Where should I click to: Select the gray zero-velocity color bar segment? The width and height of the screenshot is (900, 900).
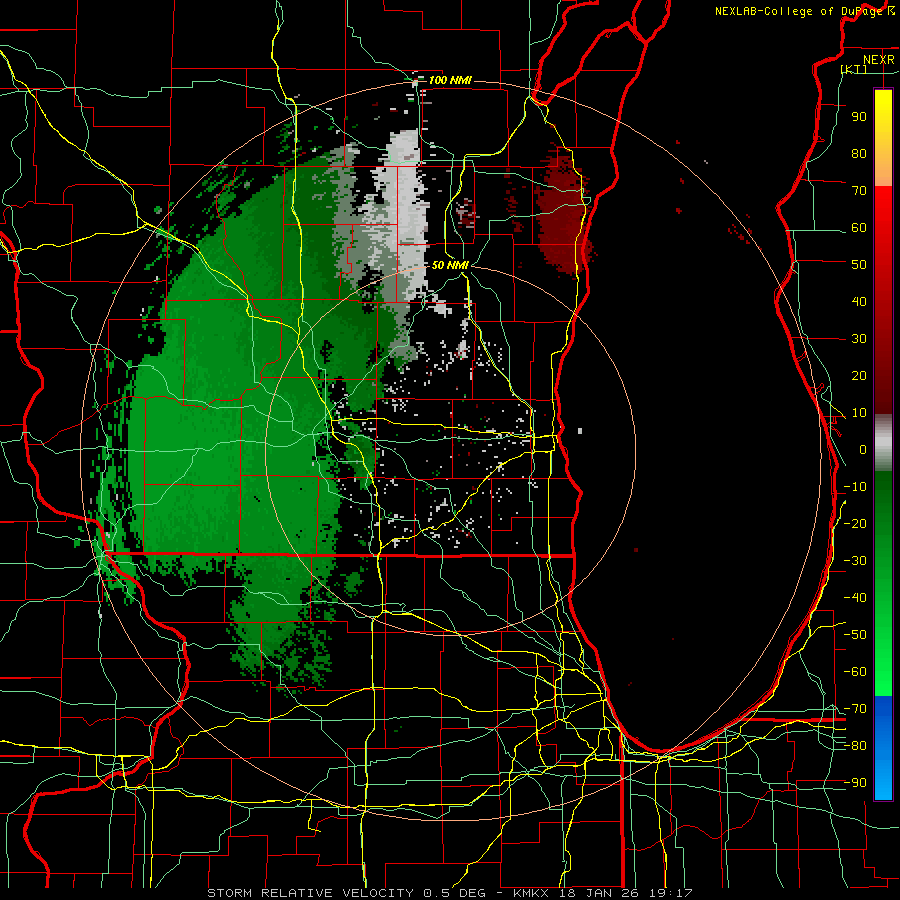point(883,442)
